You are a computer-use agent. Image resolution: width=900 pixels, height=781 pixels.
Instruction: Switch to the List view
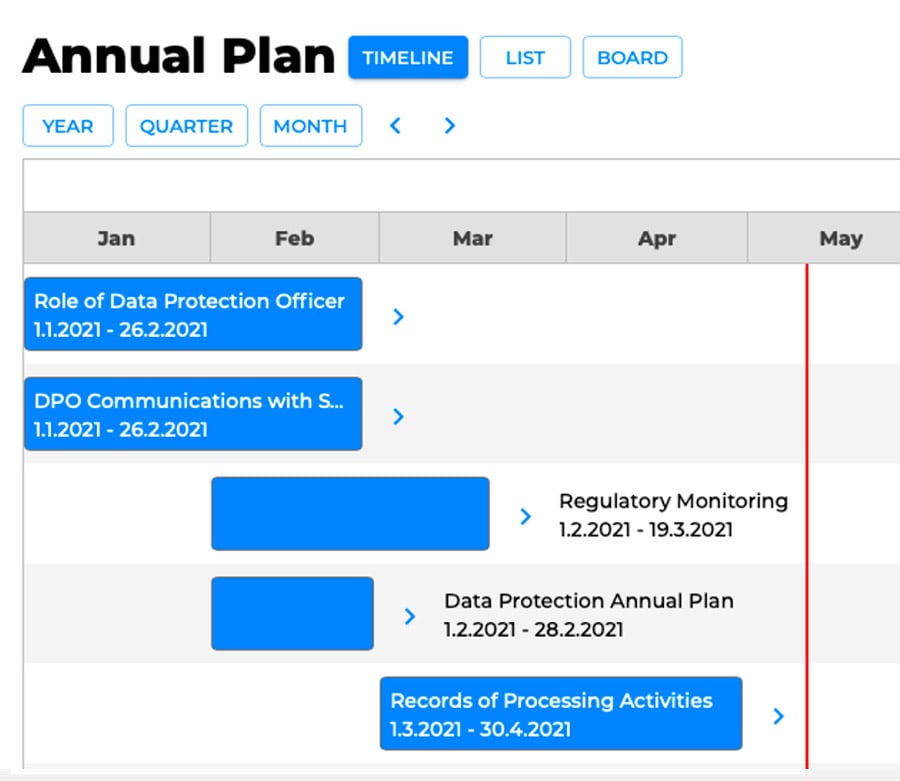(x=525, y=58)
